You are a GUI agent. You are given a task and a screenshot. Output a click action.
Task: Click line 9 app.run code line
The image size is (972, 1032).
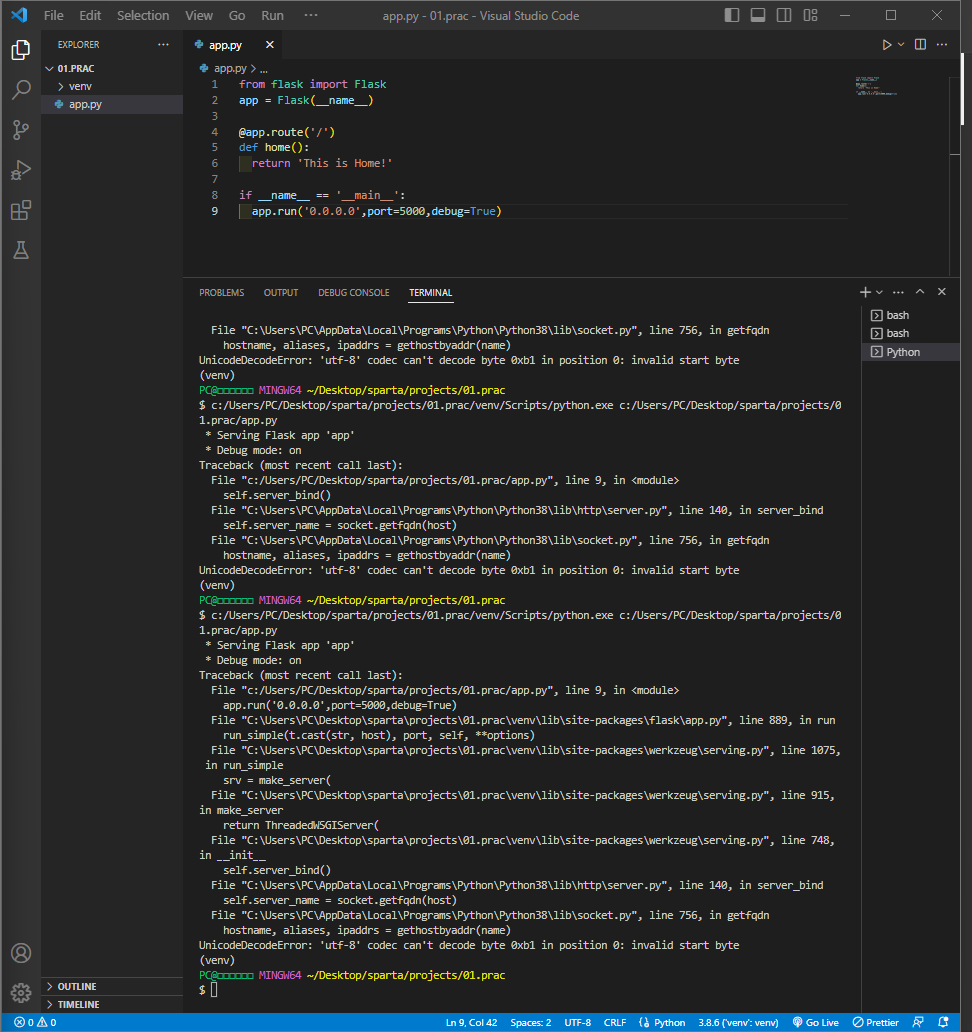tap(376, 211)
